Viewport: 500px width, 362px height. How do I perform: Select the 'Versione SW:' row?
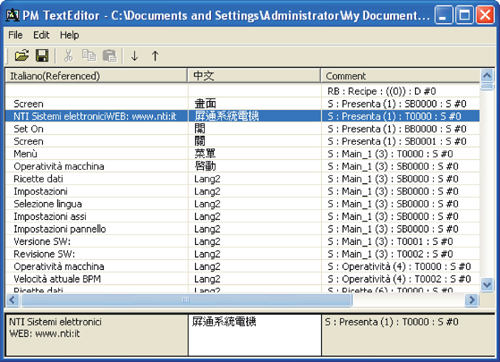click(x=243, y=241)
